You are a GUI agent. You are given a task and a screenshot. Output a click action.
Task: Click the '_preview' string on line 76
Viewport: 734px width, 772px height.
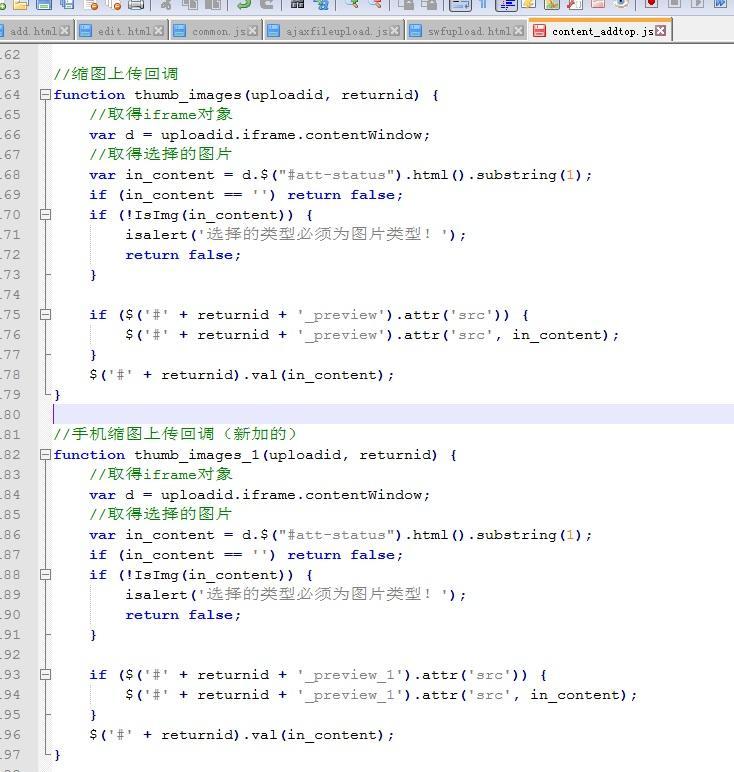(343, 335)
